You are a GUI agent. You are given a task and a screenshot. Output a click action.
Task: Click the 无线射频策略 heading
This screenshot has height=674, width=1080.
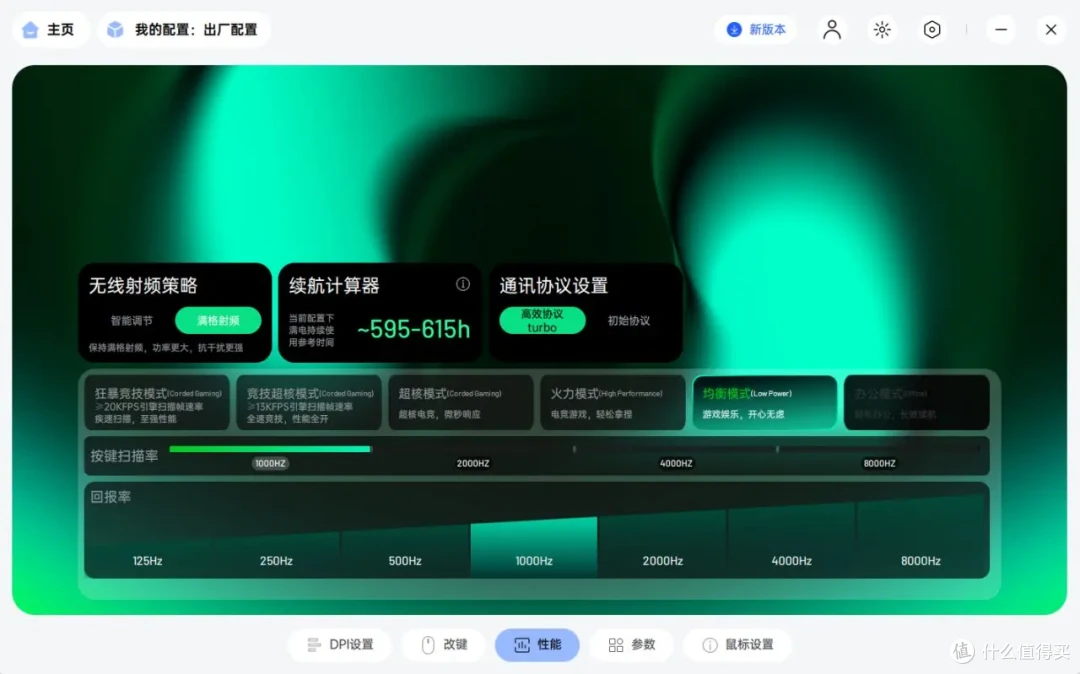(x=143, y=285)
